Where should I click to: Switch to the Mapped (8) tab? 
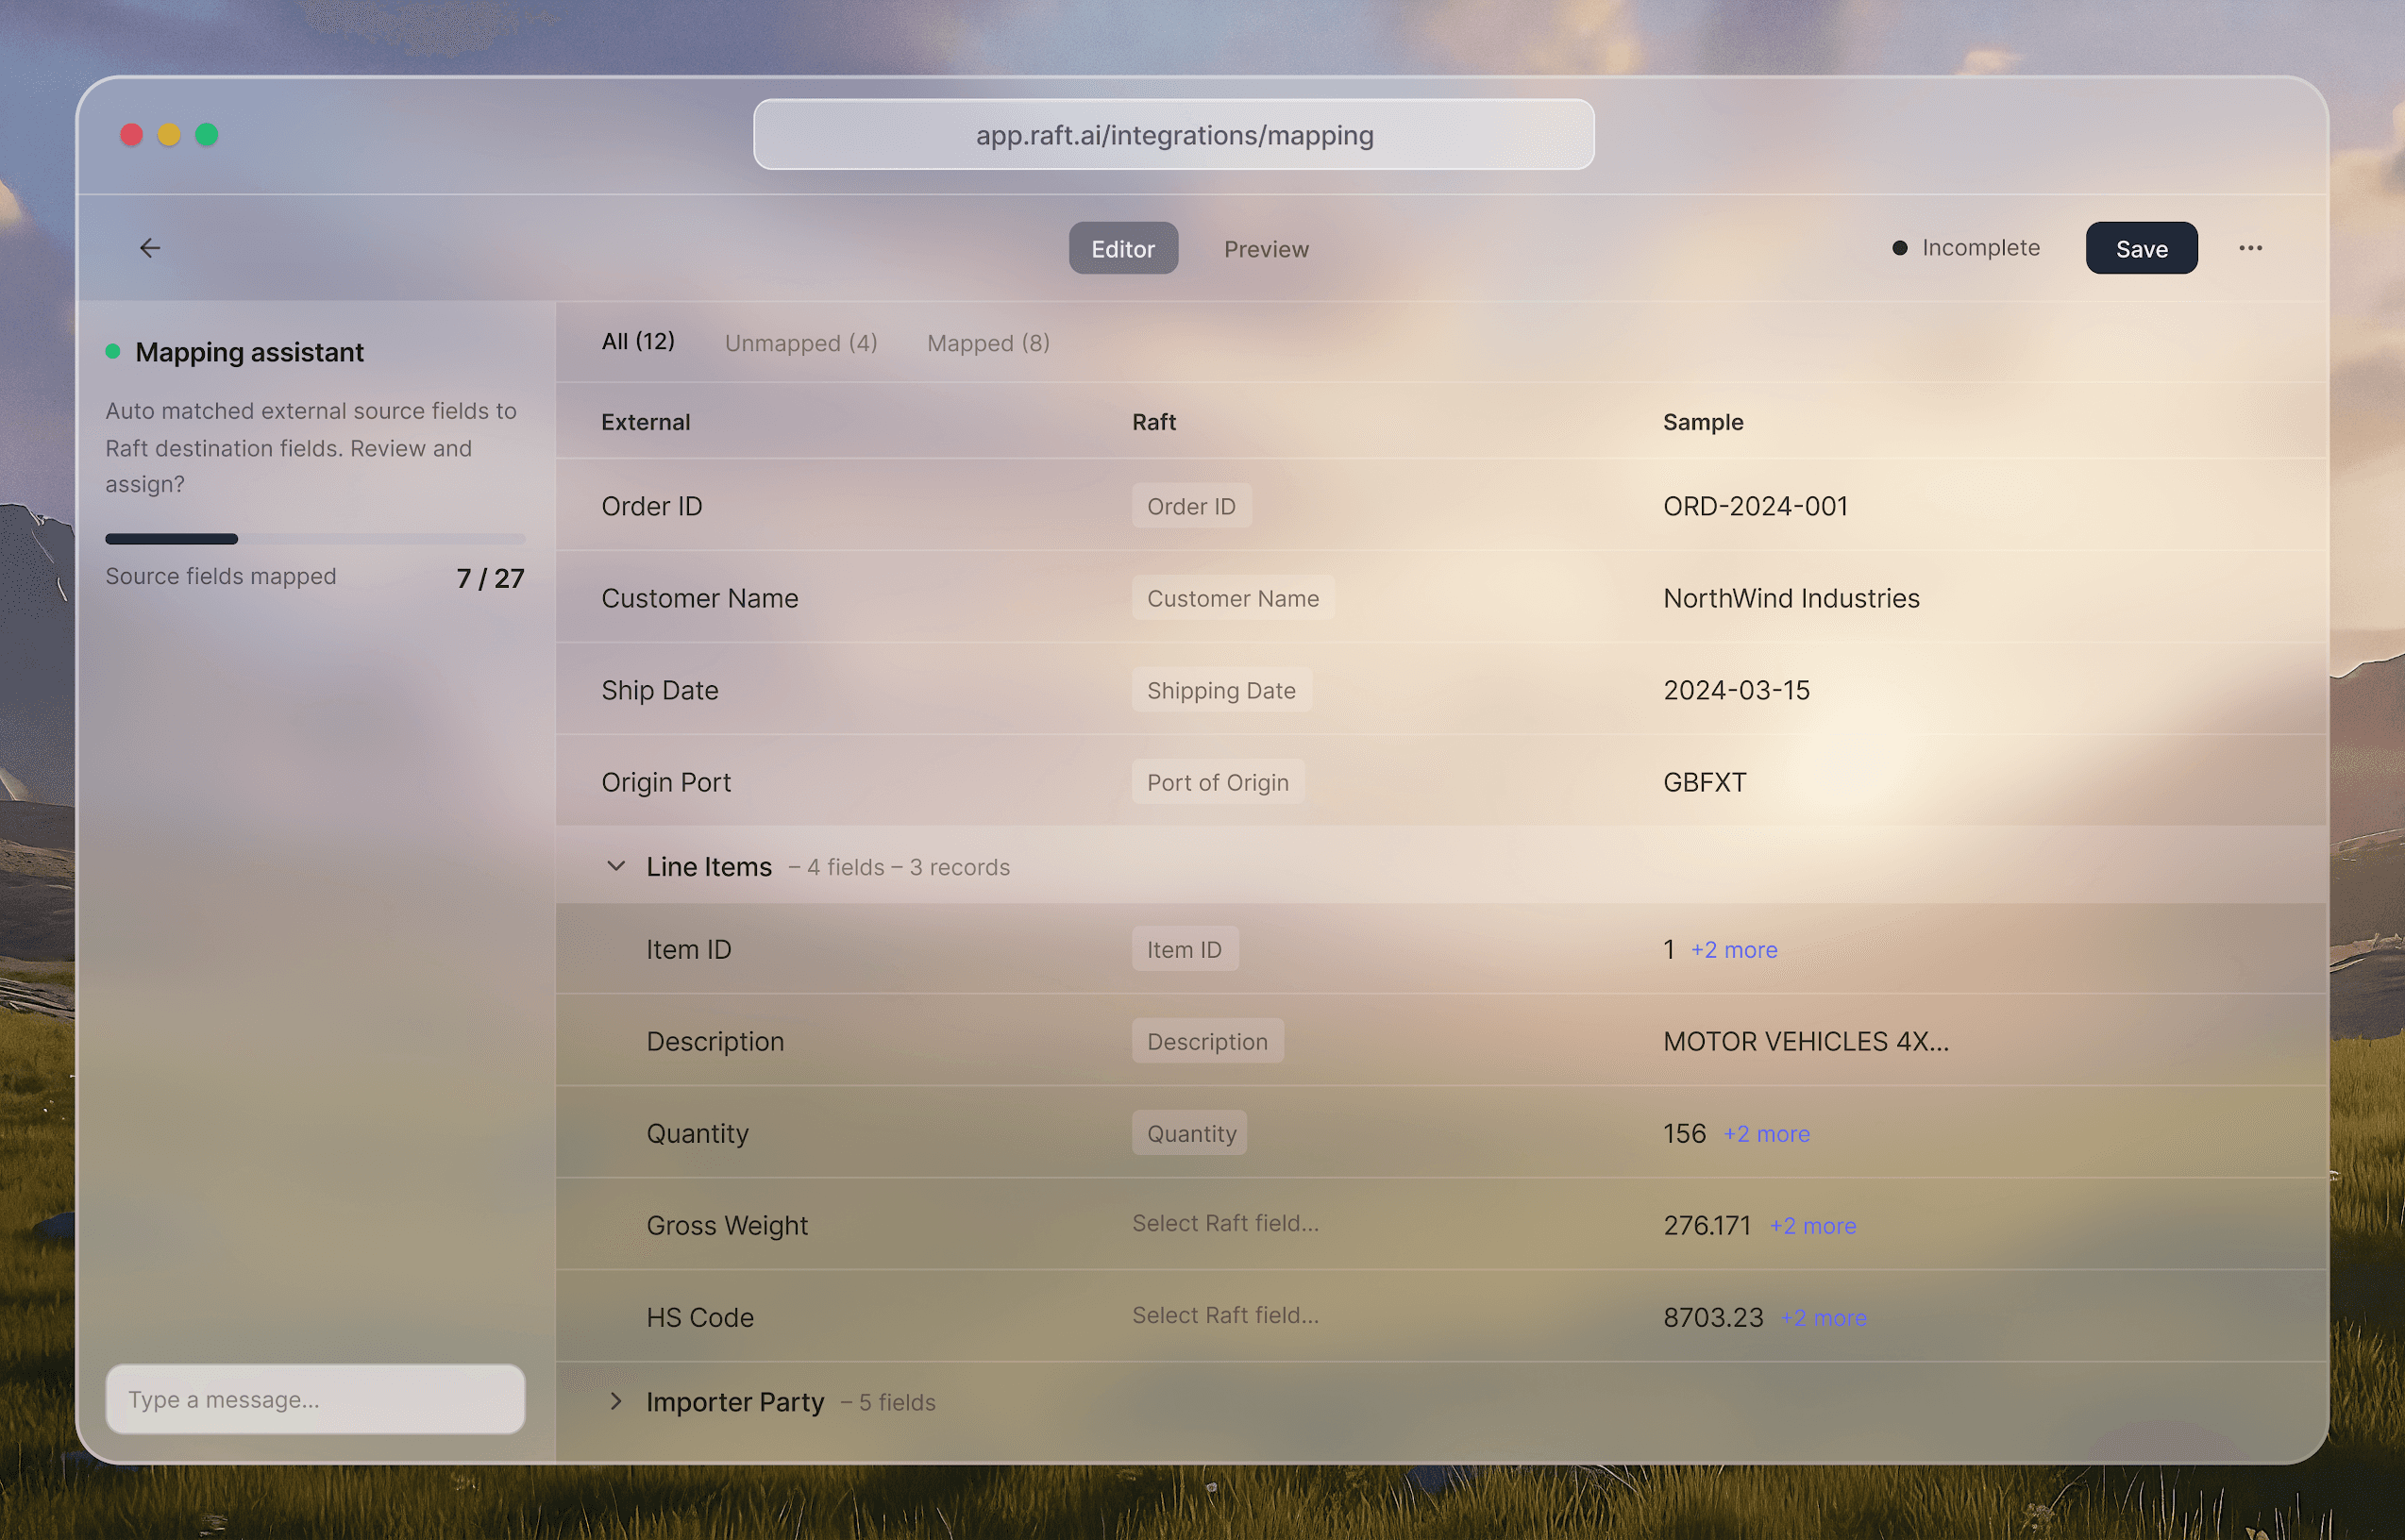click(987, 343)
